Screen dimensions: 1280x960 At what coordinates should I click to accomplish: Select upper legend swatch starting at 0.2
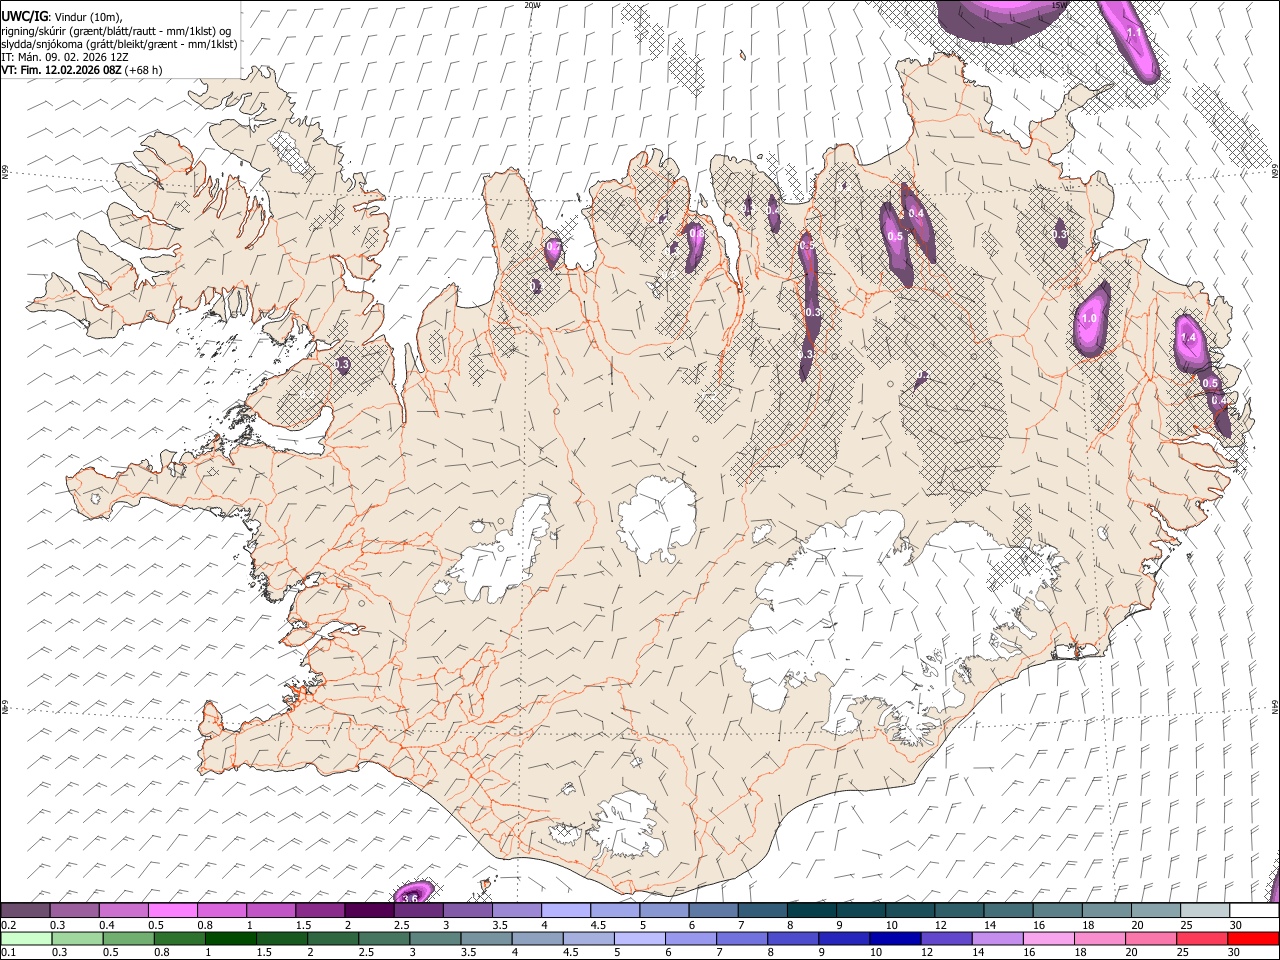(x=25, y=910)
